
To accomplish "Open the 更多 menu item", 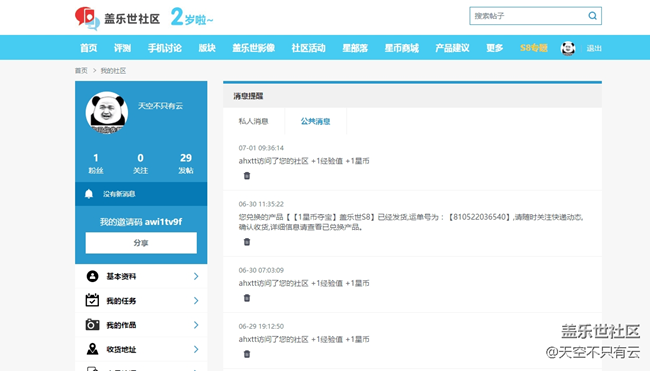I will coord(495,48).
